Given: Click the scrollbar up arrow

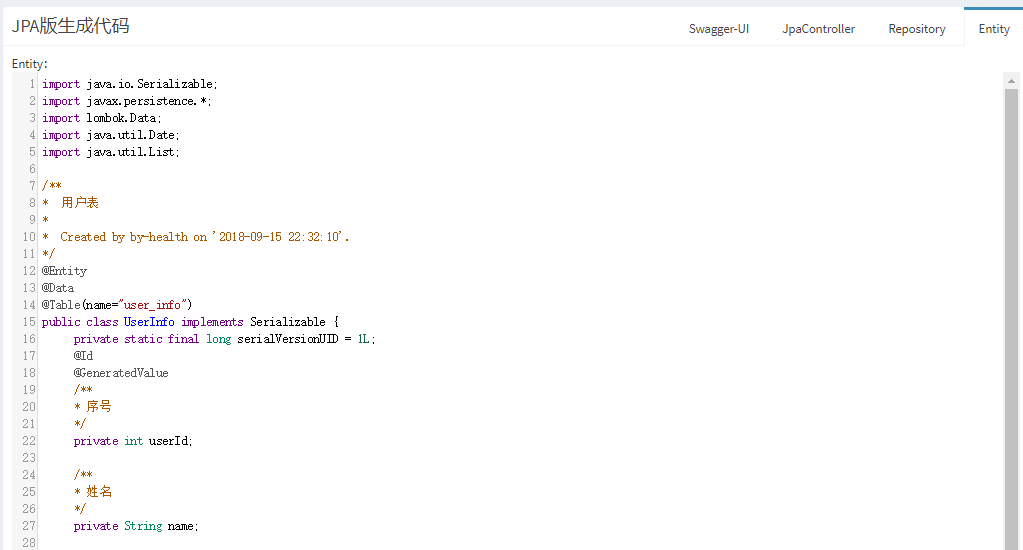Looking at the screenshot, I should 1011,80.
